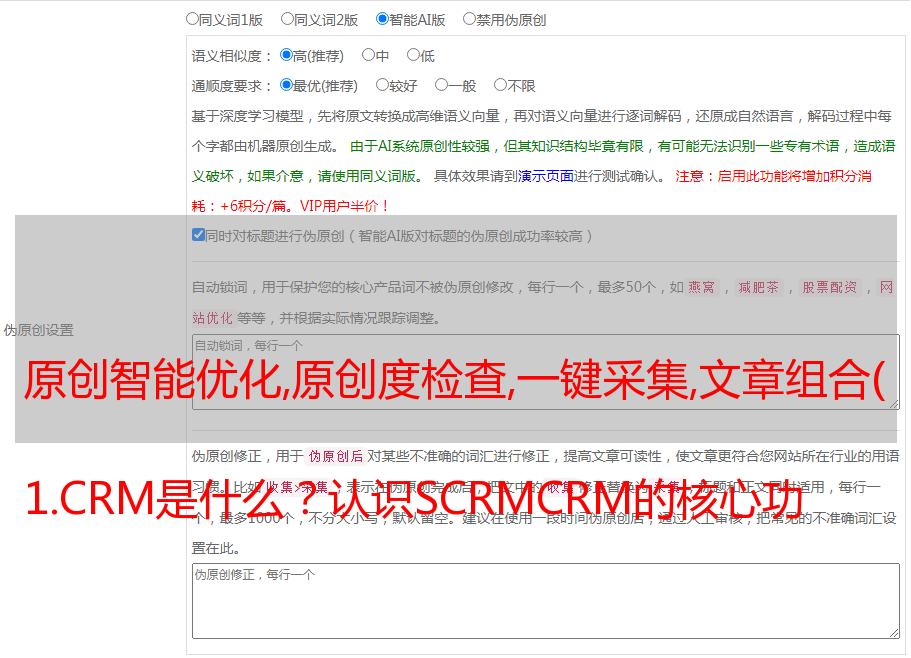
Task: Set 语义相似度 to 高(推荐)
Action: point(286,55)
